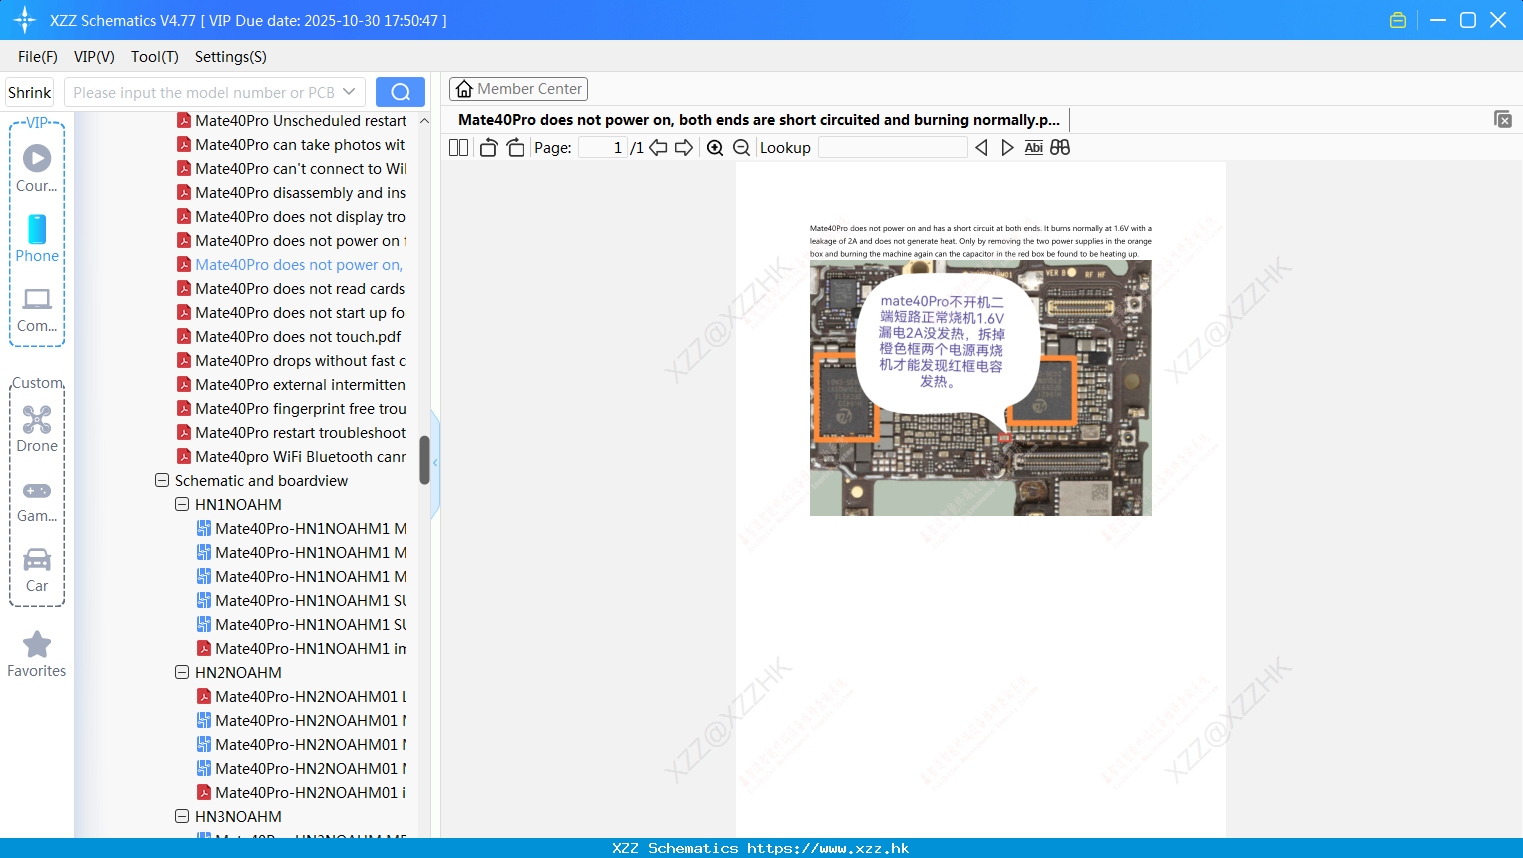Find next lookup result
This screenshot has width=1523, height=858.
tap(1007, 147)
